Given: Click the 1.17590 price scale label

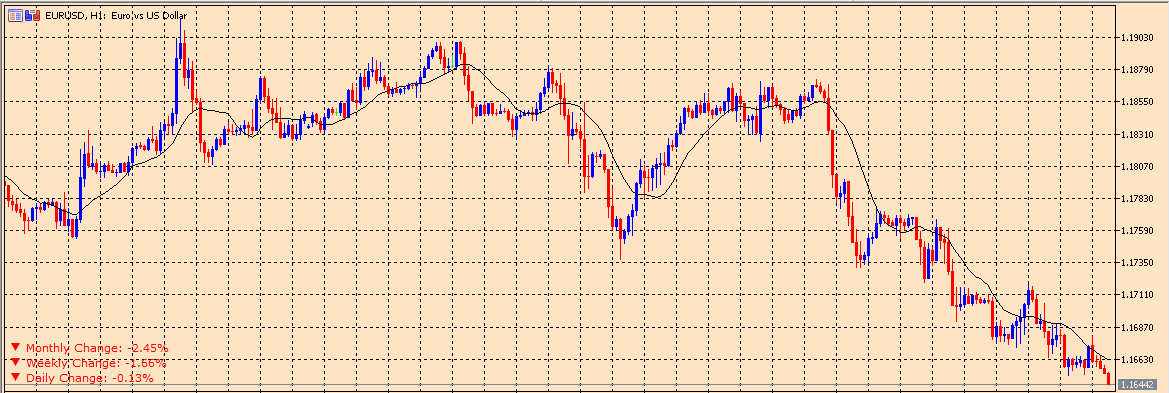Looking at the screenshot, I should click(1138, 230).
